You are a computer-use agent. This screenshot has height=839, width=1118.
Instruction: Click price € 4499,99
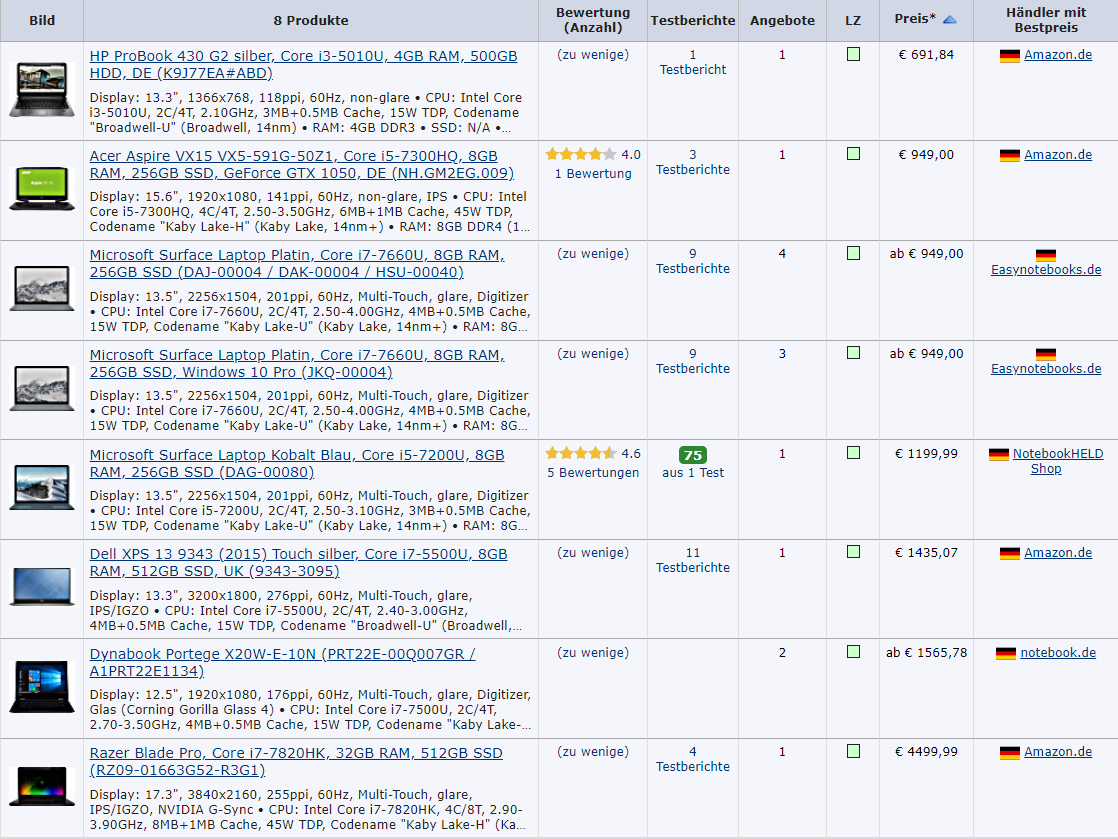click(925, 752)
